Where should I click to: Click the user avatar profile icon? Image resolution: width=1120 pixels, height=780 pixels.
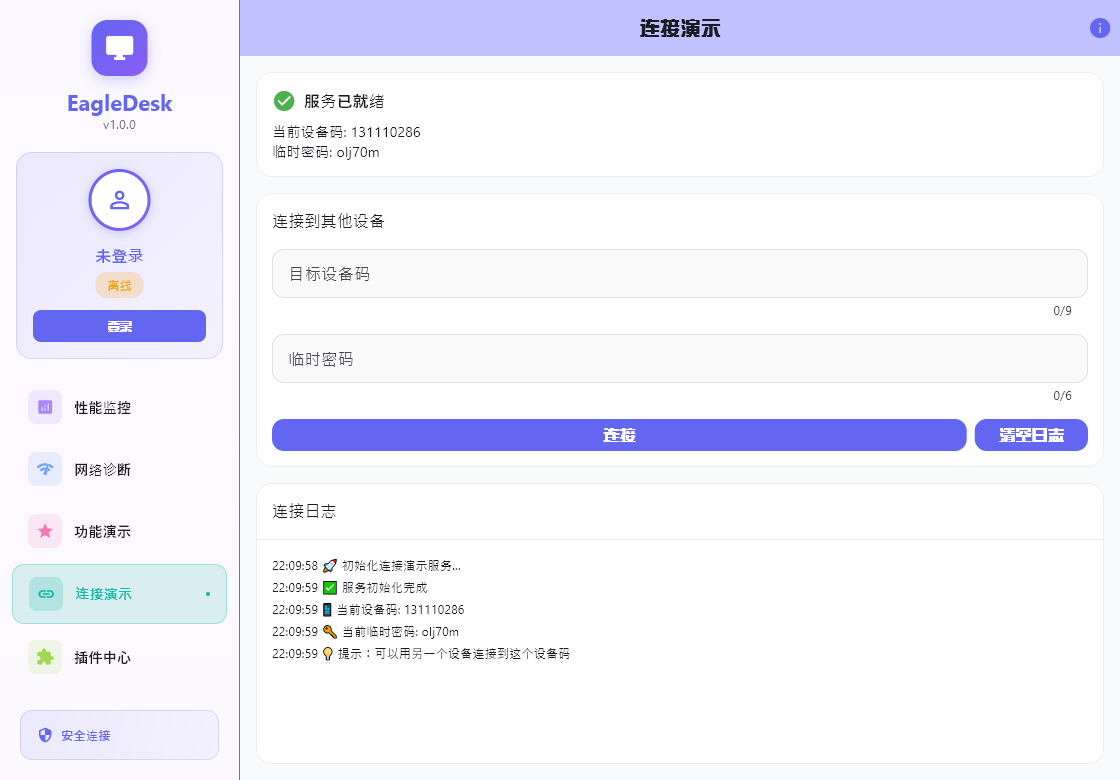click(119, 199)
